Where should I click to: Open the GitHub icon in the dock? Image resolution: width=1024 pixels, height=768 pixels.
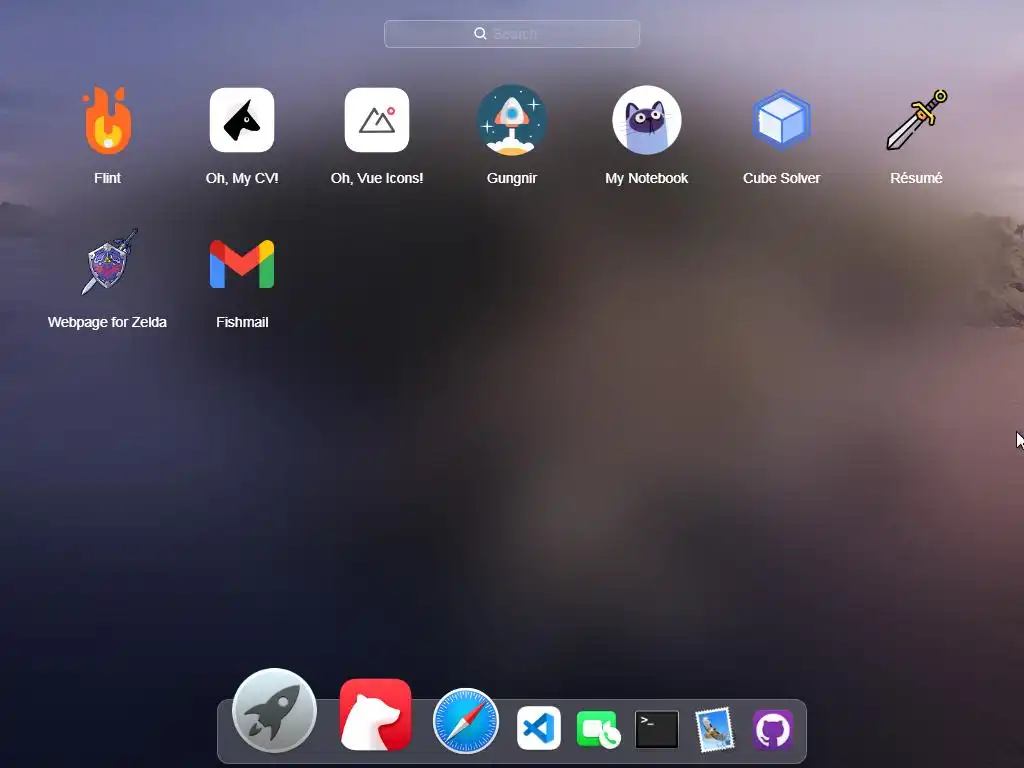click(773, 729)
